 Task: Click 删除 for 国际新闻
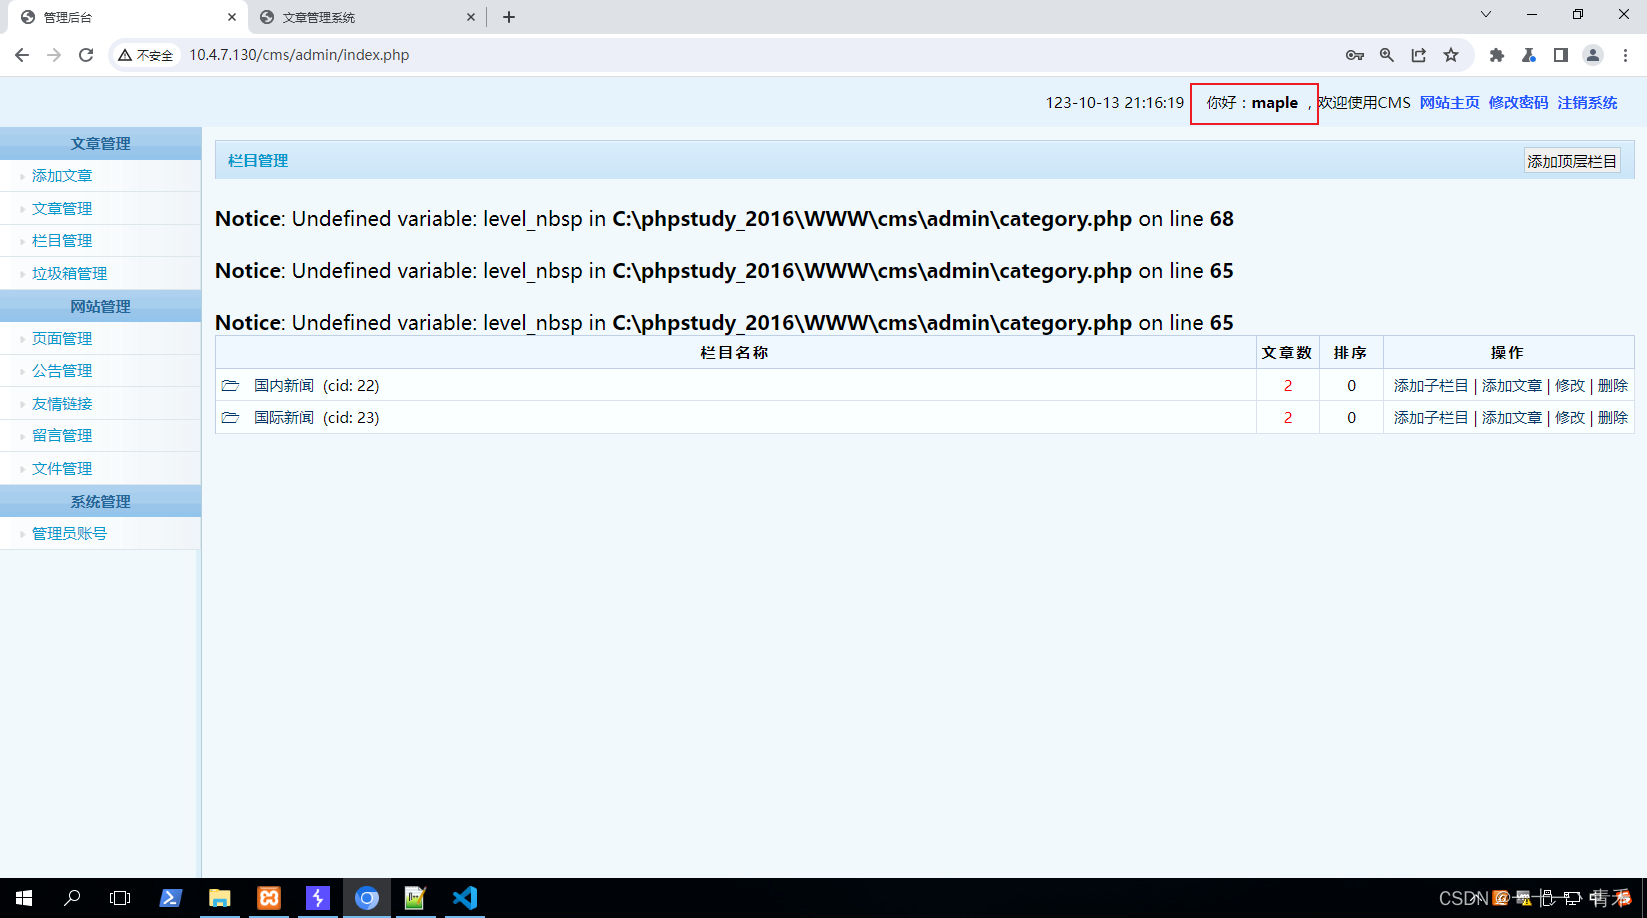[1613, 418]
